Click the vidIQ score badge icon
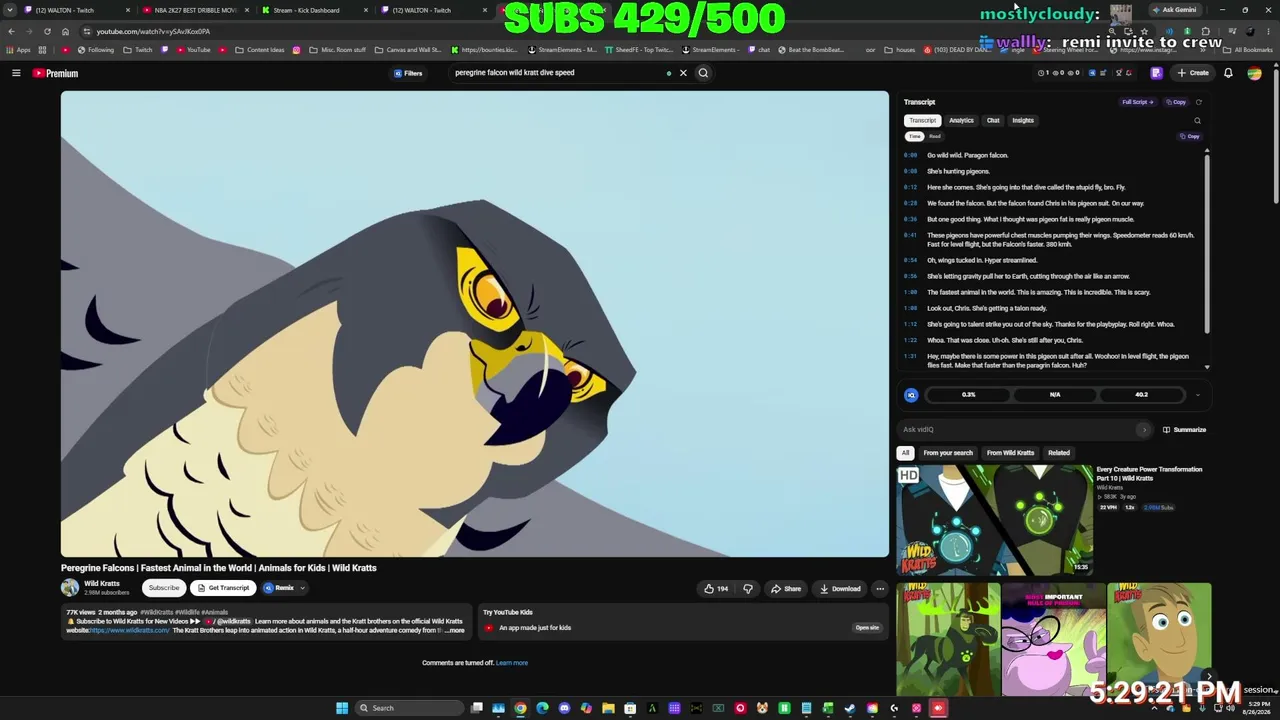Image resolution: width=1280 pixels, height=720 pixels. pyautogui.click(x=911, y=395)
